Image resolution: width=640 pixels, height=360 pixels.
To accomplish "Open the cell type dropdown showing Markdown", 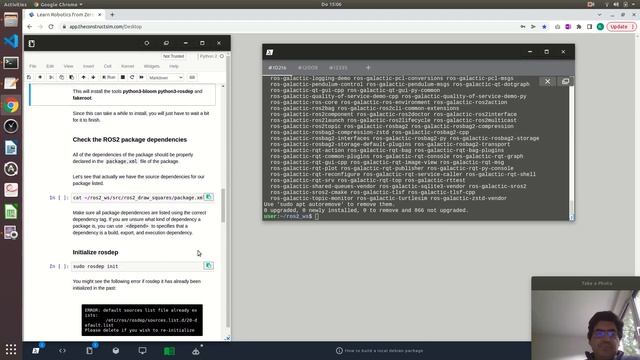I will [x=165, y=78].
